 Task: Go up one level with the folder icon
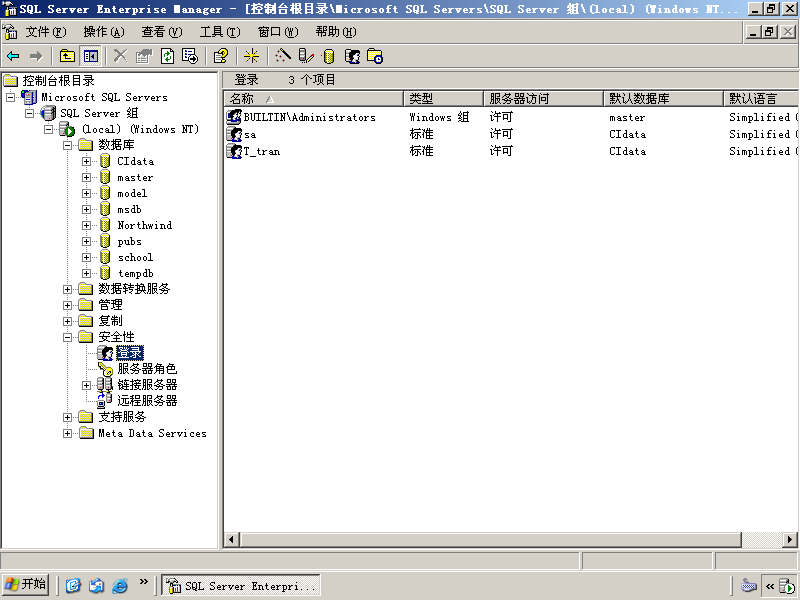[67, 56]
